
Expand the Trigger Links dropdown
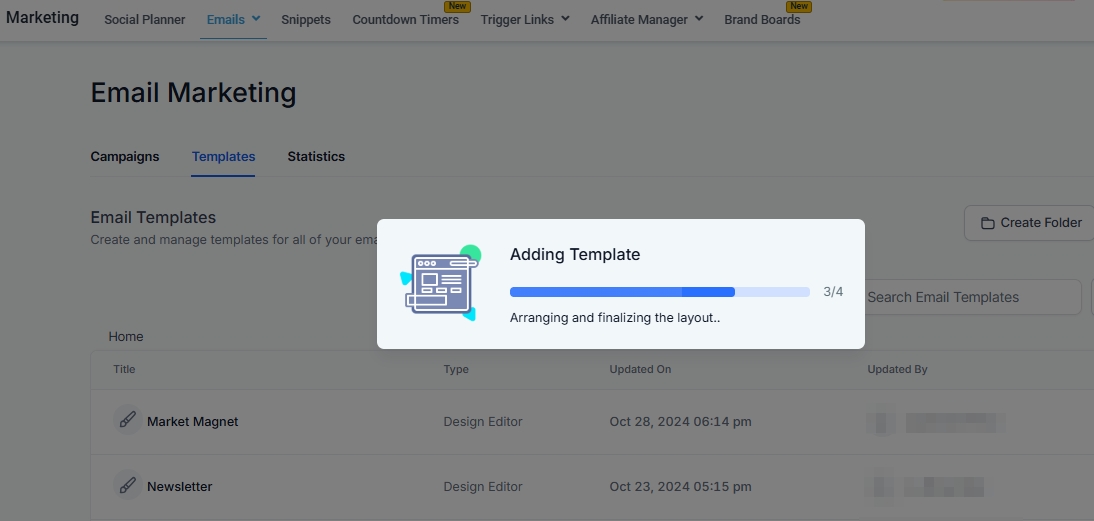525,19
